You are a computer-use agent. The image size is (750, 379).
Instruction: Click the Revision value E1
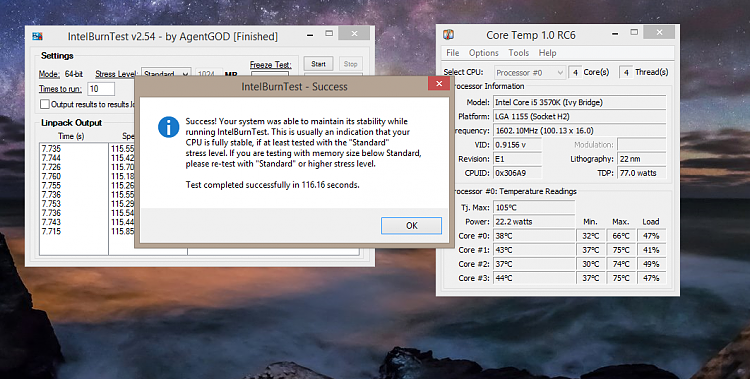(x=518, y=159)
